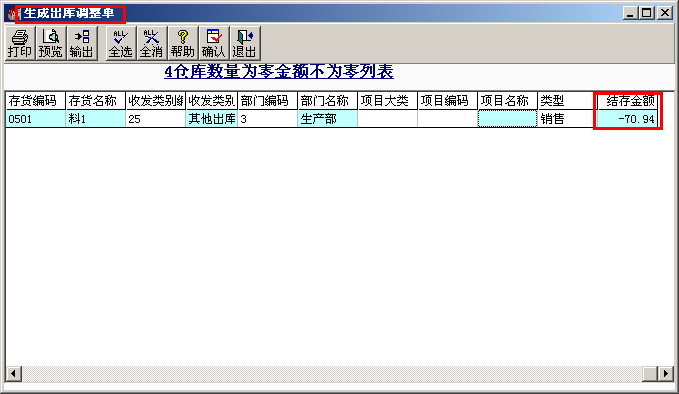Select the -70.94 balance amount cell
Image resolution: width=679 pixels, height=394 pixels.
point(627,119)
